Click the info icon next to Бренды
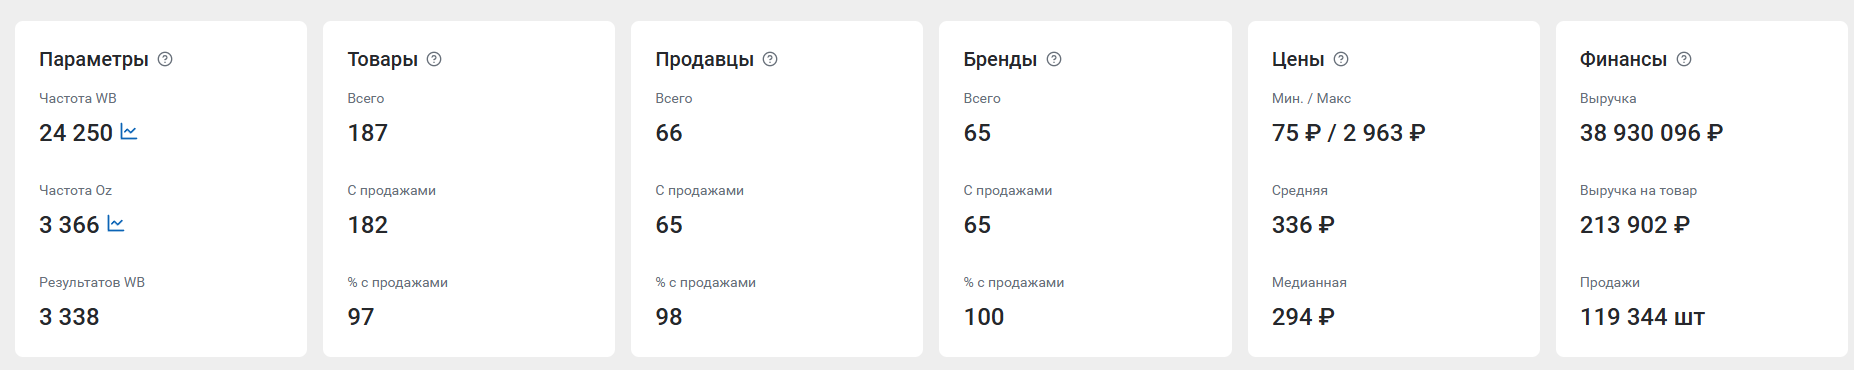The height and width of the screenshot is (370, 1854). point(1054,59)
